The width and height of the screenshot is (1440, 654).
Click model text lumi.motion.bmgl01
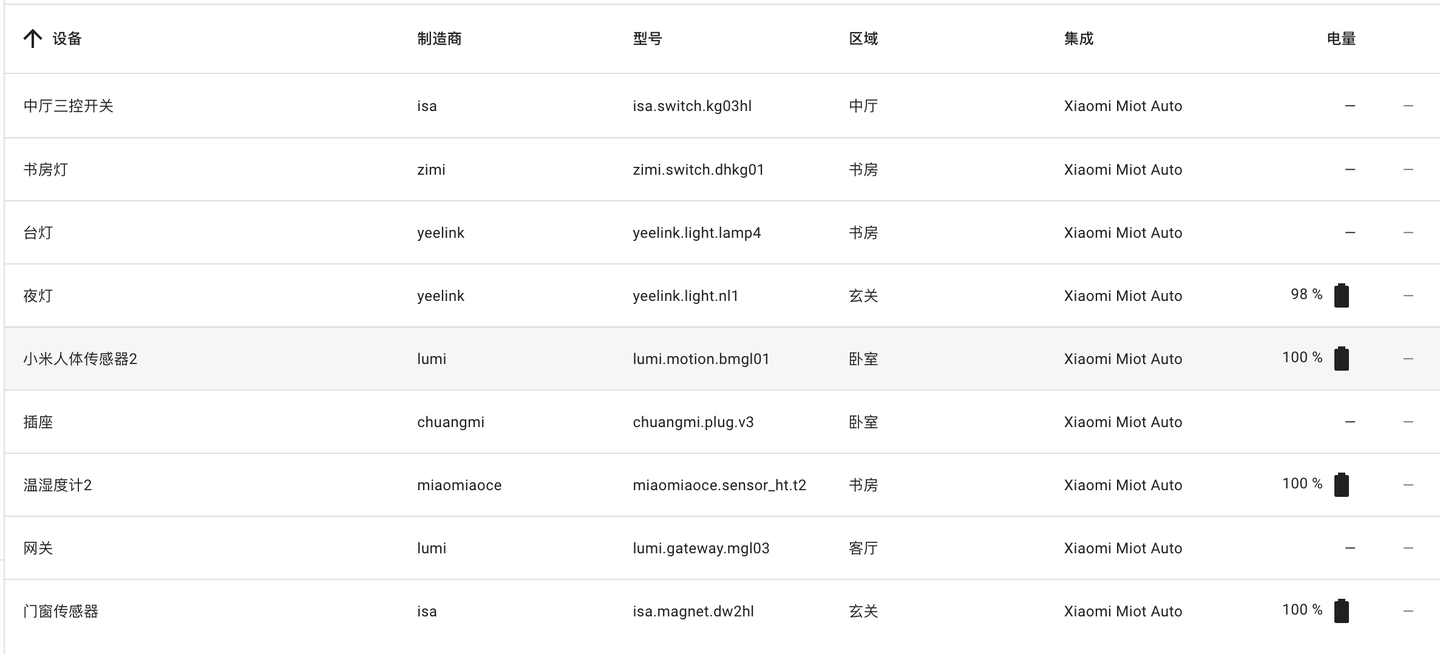point(701,359)
